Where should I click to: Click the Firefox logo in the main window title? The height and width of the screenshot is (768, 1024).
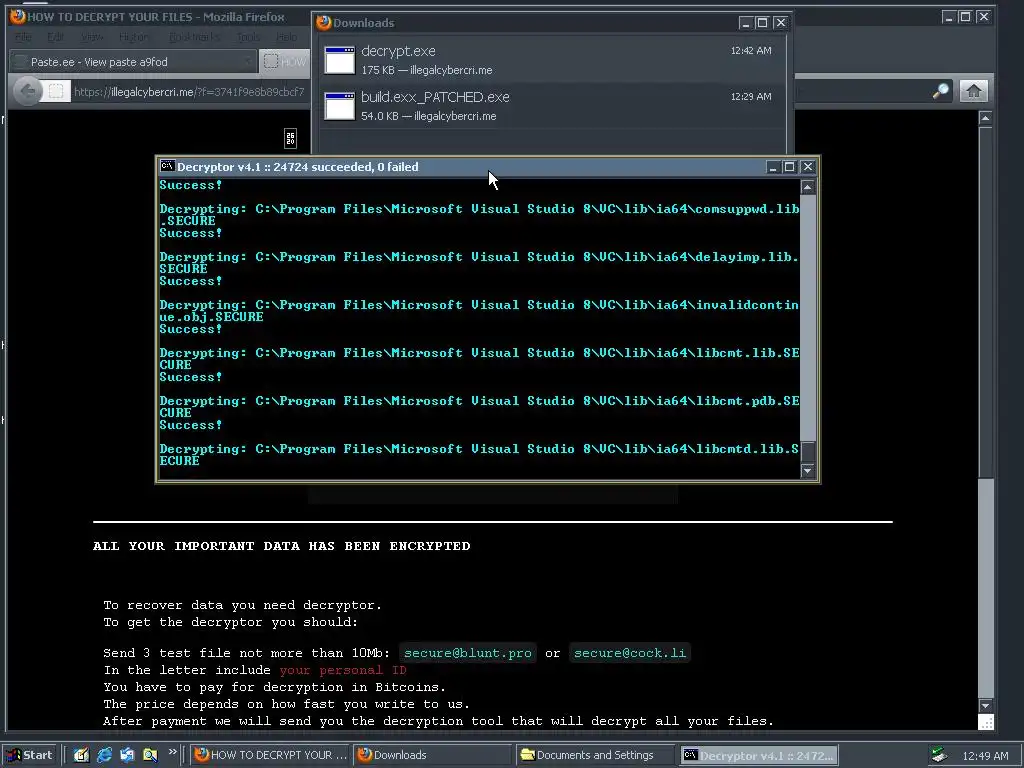(18, 16)
